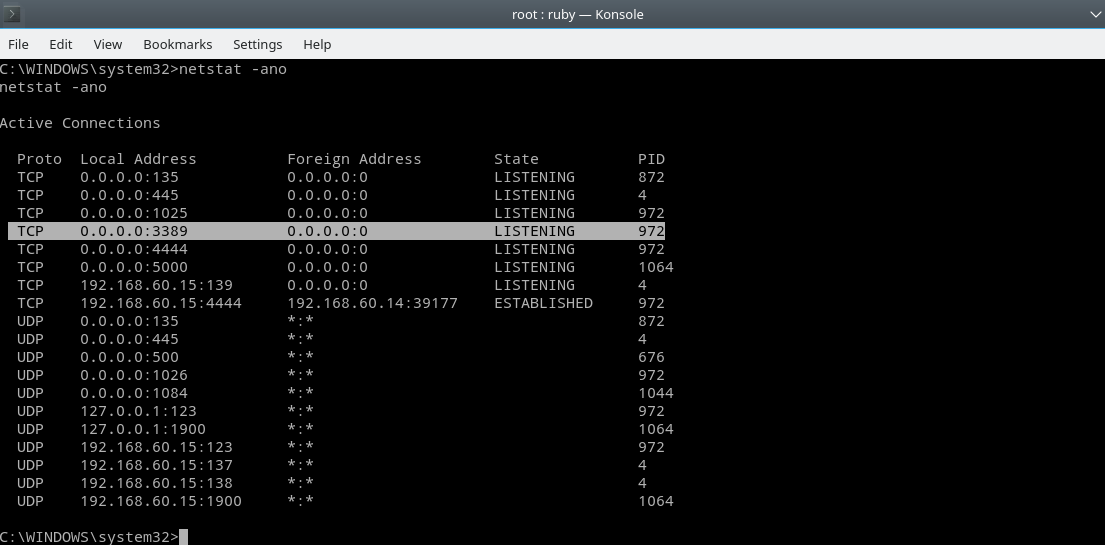
Task: Click the 'Foreign Address' column header
Action: (x=354, y=159)
